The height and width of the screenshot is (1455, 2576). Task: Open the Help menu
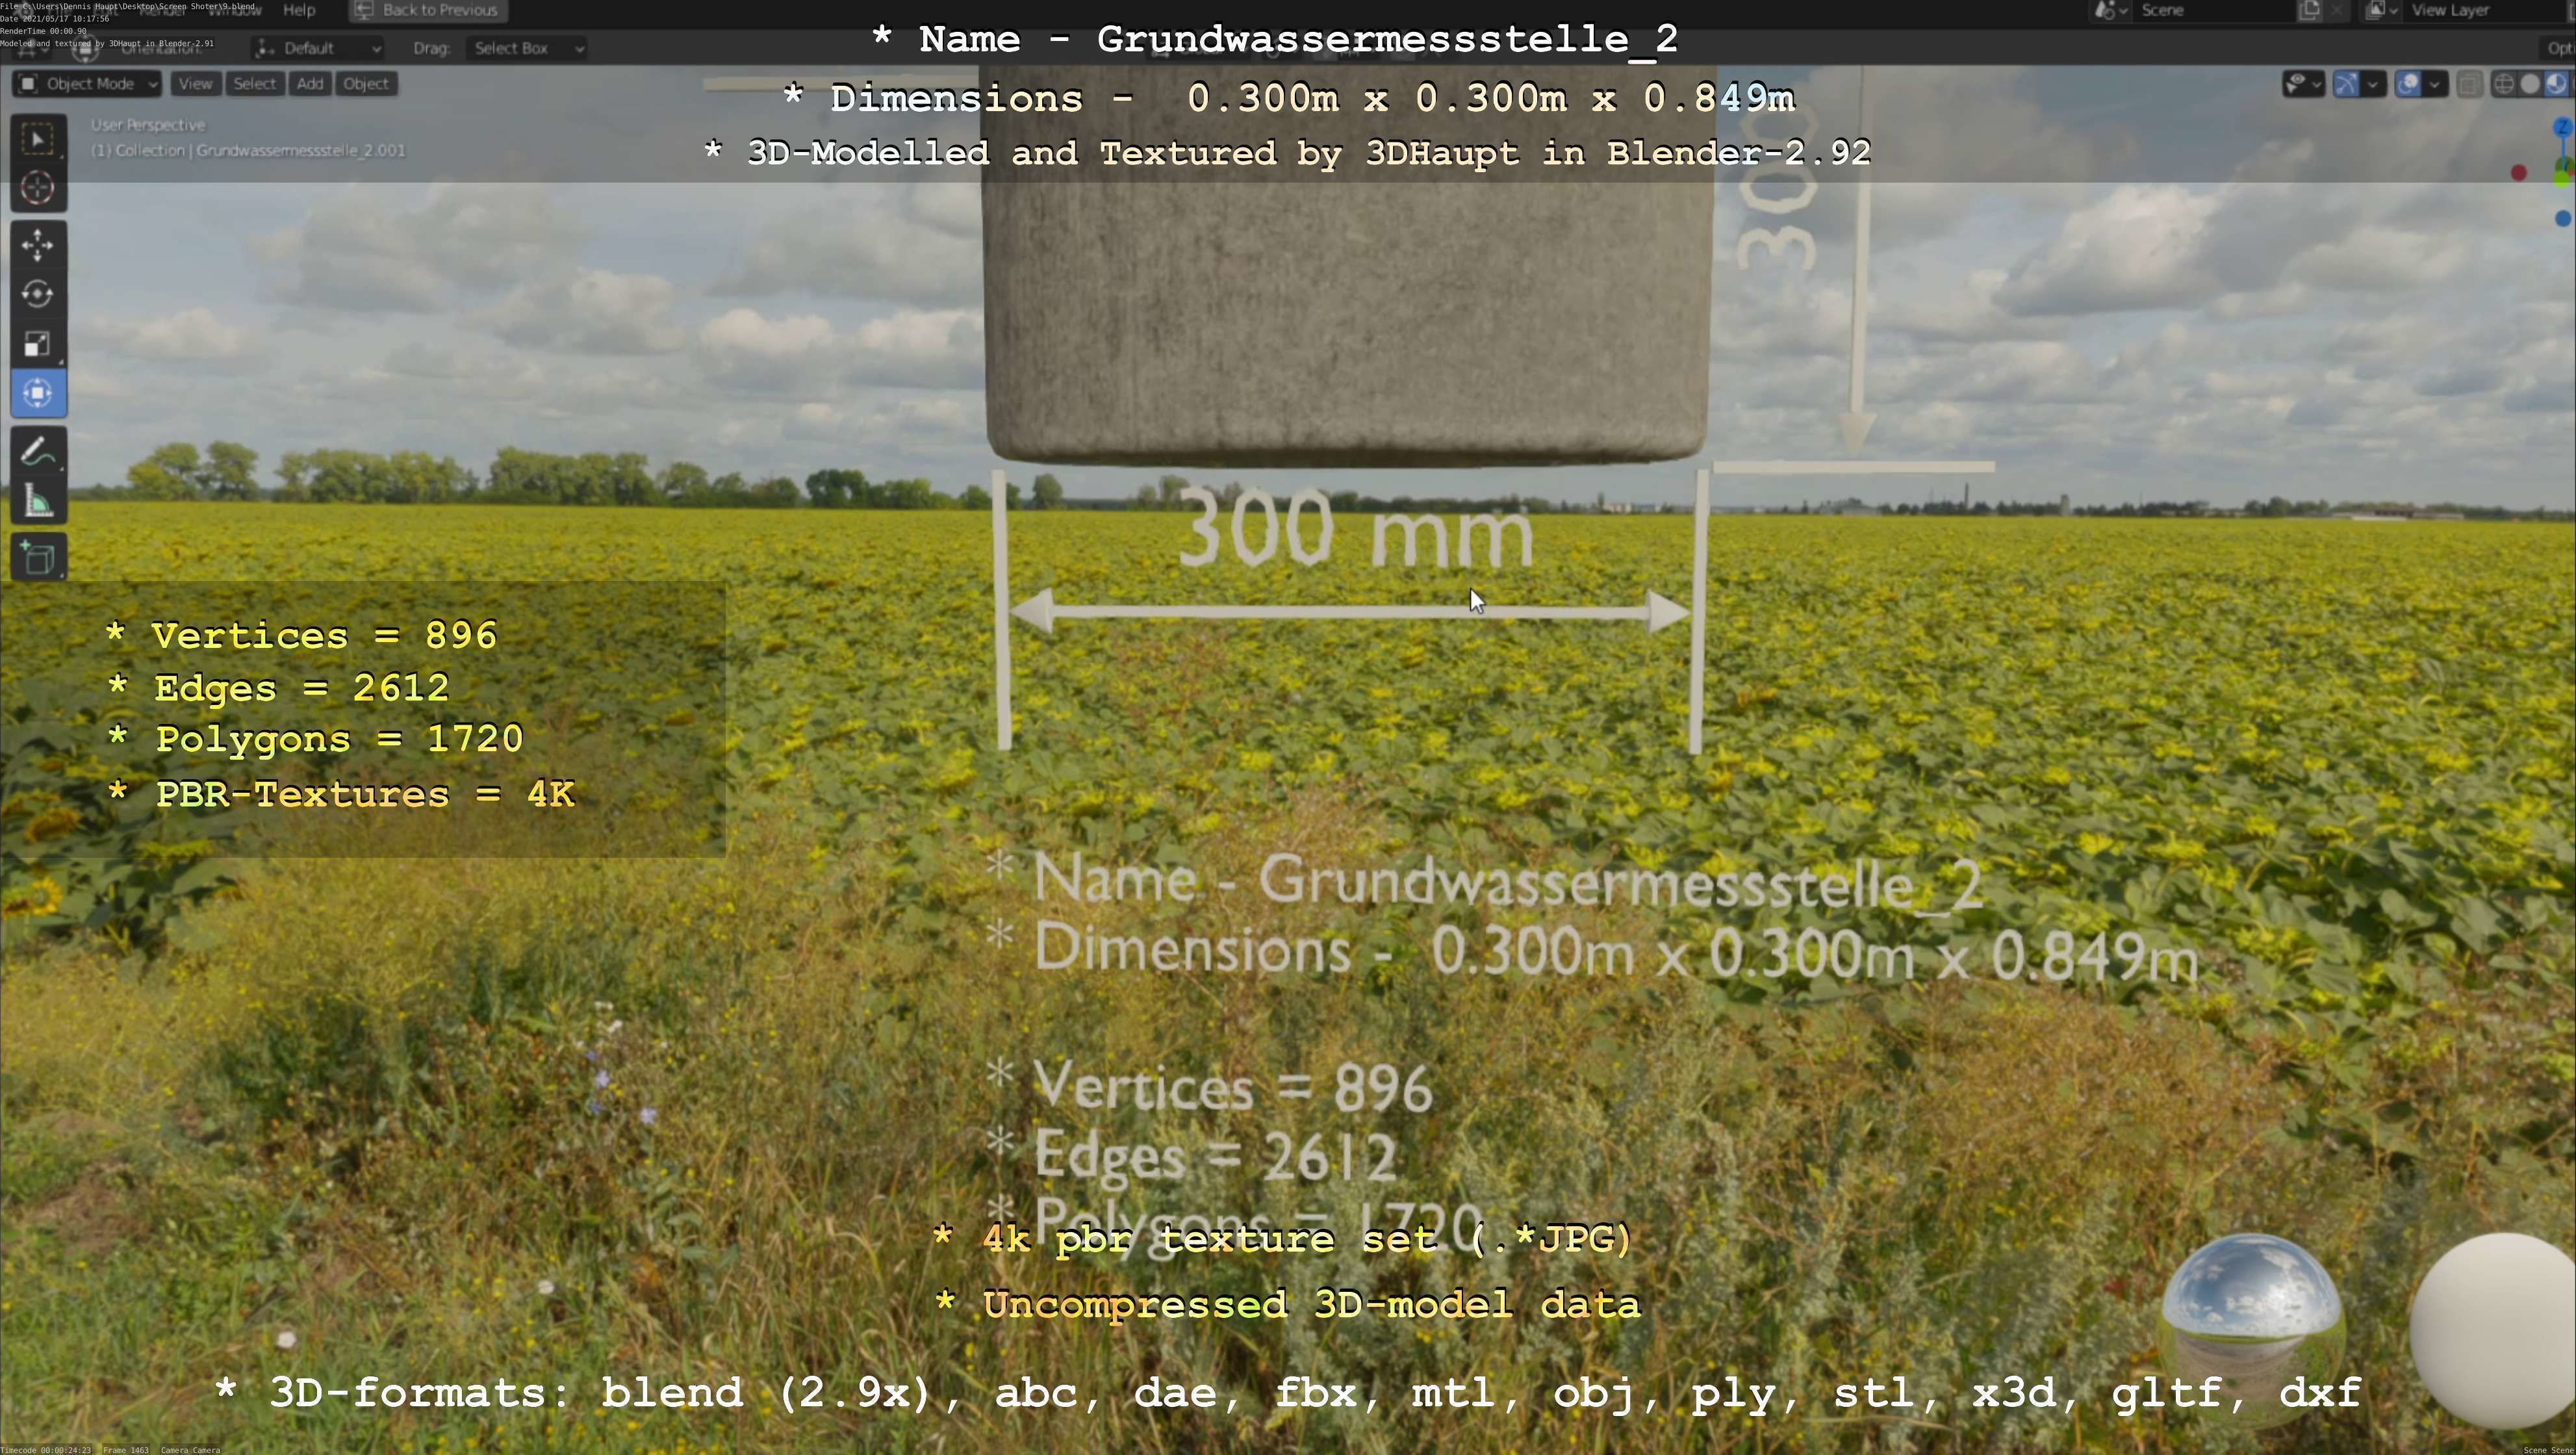click(x=299, y=10)
